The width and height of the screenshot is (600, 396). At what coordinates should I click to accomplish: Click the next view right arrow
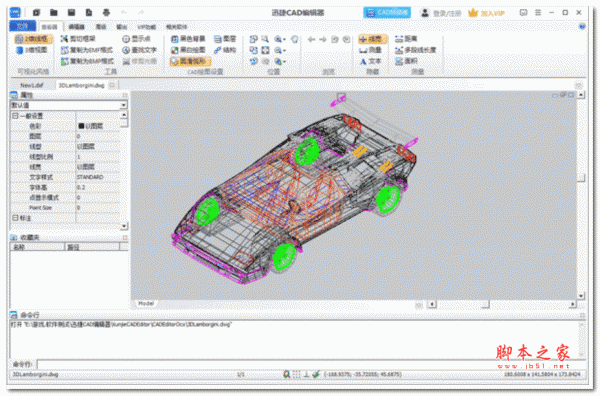point(323,39)
